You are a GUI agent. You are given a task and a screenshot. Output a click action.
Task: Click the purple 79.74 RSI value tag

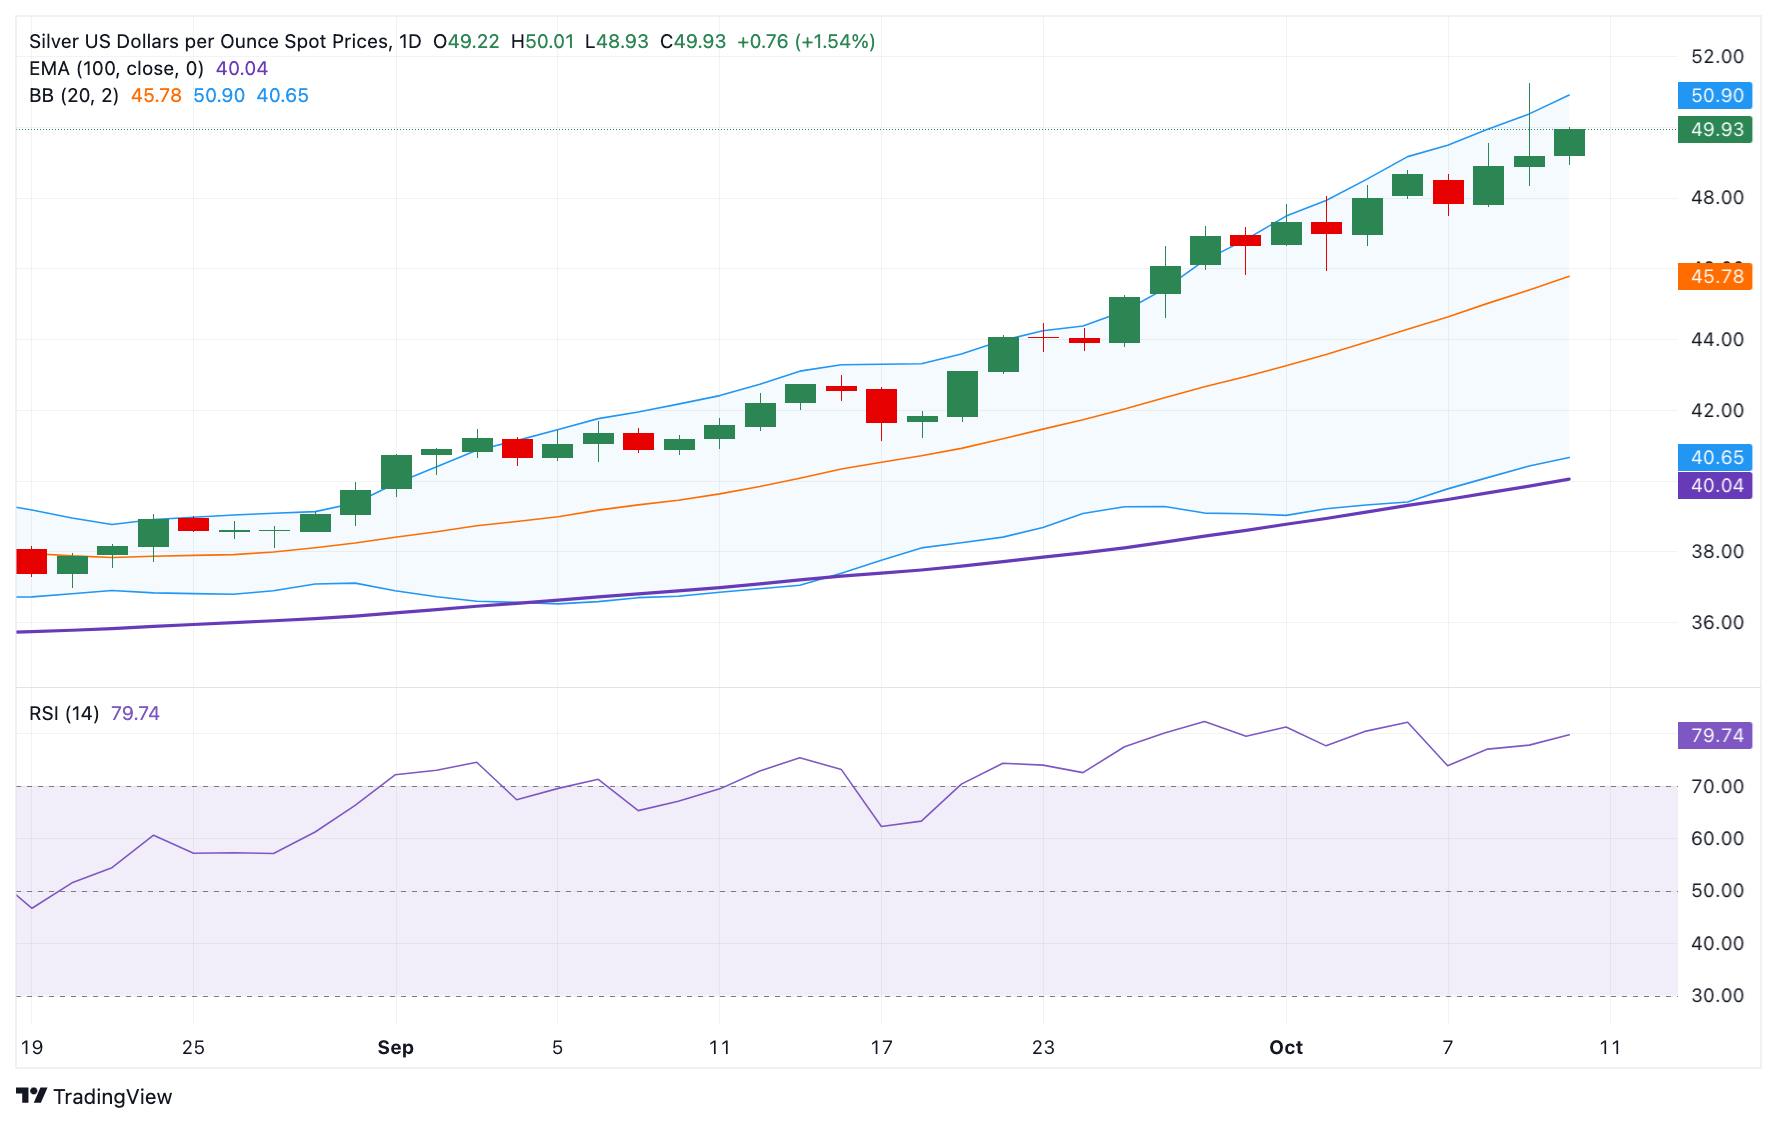click(x=1714, y=736)
